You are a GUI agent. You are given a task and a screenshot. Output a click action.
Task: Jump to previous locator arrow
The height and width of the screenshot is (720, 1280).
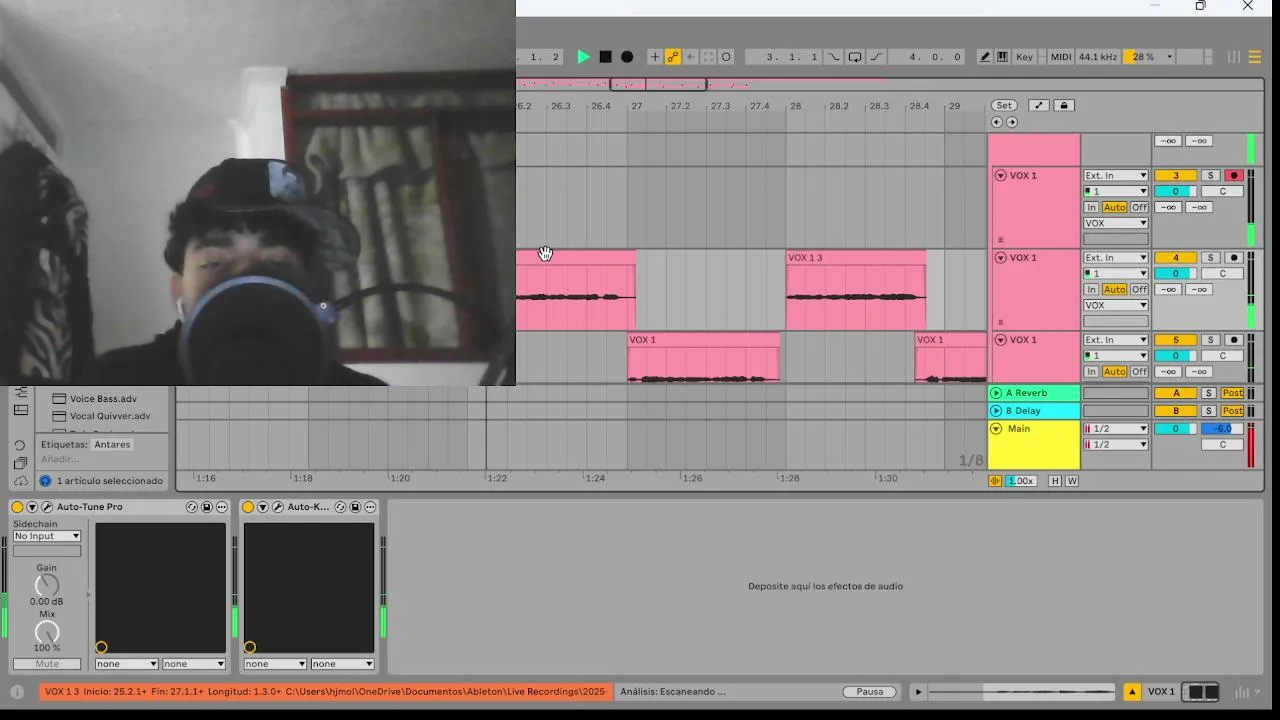coord(996,122)
